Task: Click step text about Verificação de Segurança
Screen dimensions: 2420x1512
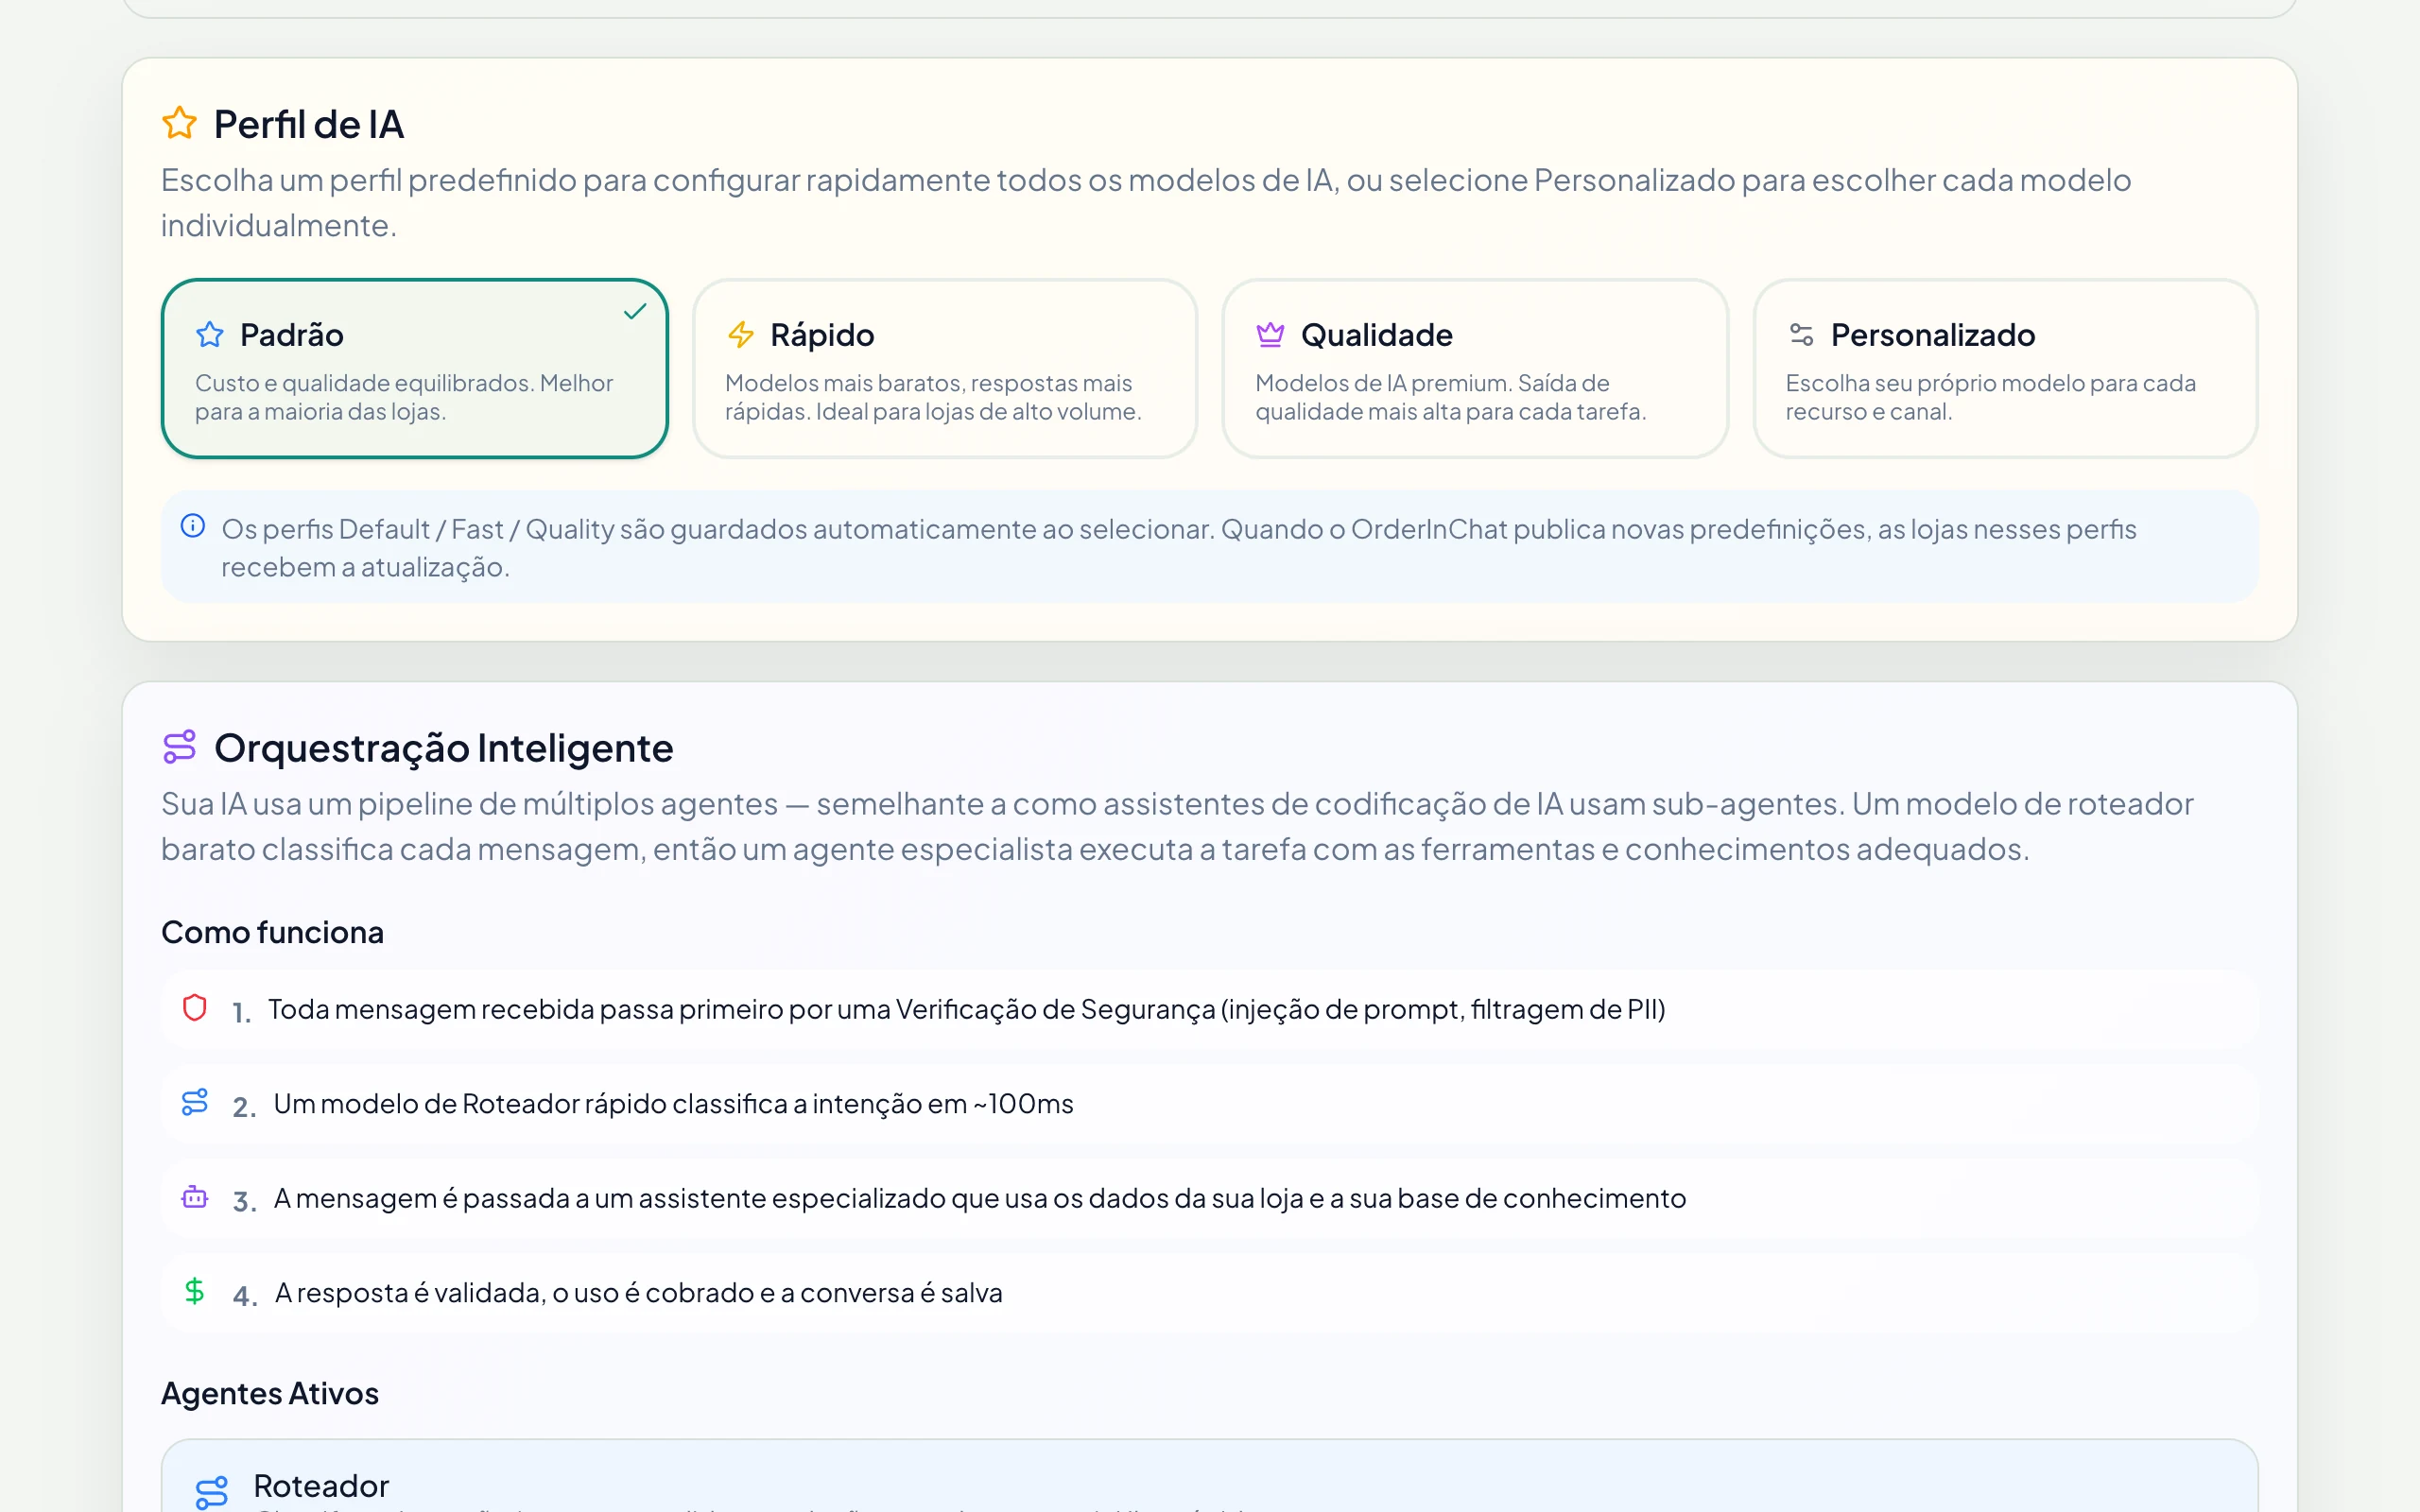Action: point(966,1009)
